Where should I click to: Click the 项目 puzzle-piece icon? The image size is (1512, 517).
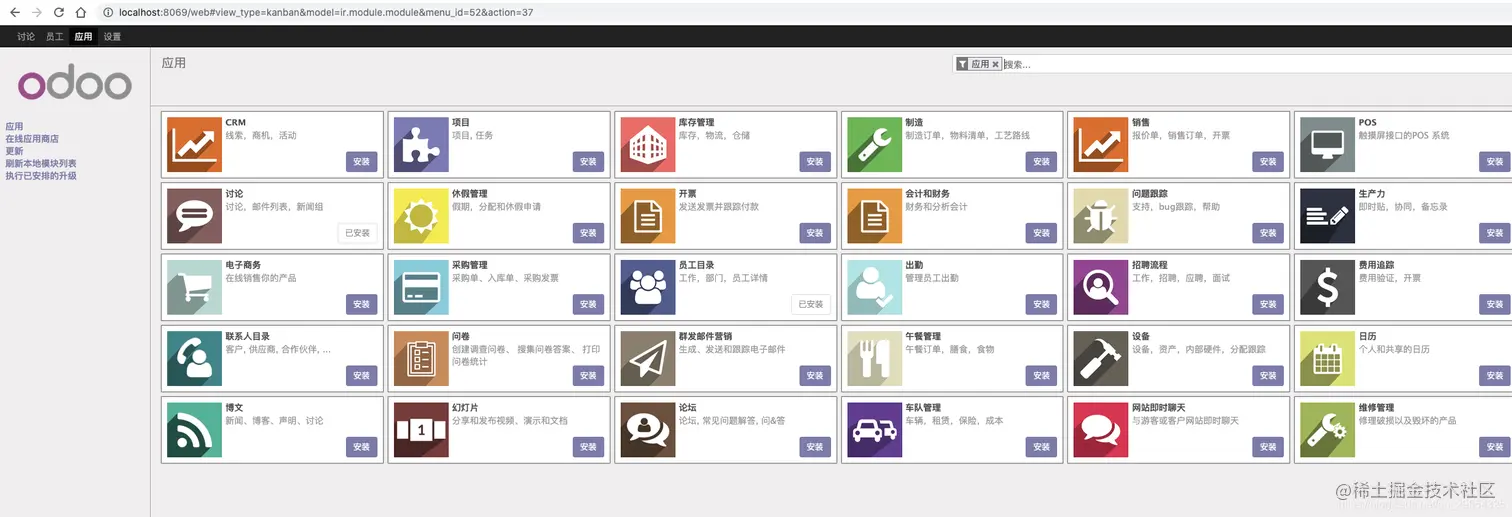pyautogui.click(x=421, y=145)
